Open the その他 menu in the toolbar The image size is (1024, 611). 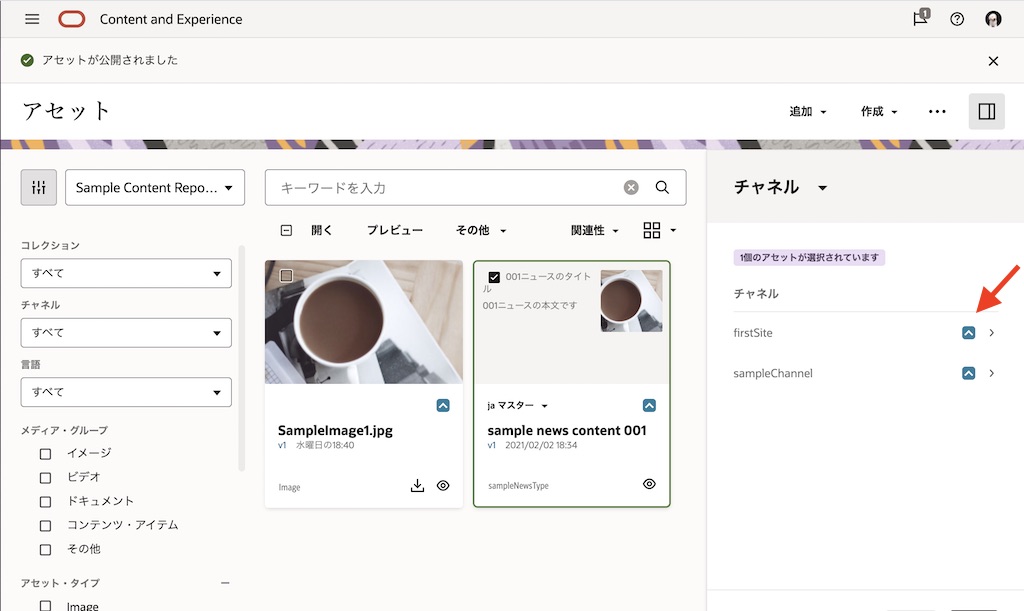tap(479, 230)
